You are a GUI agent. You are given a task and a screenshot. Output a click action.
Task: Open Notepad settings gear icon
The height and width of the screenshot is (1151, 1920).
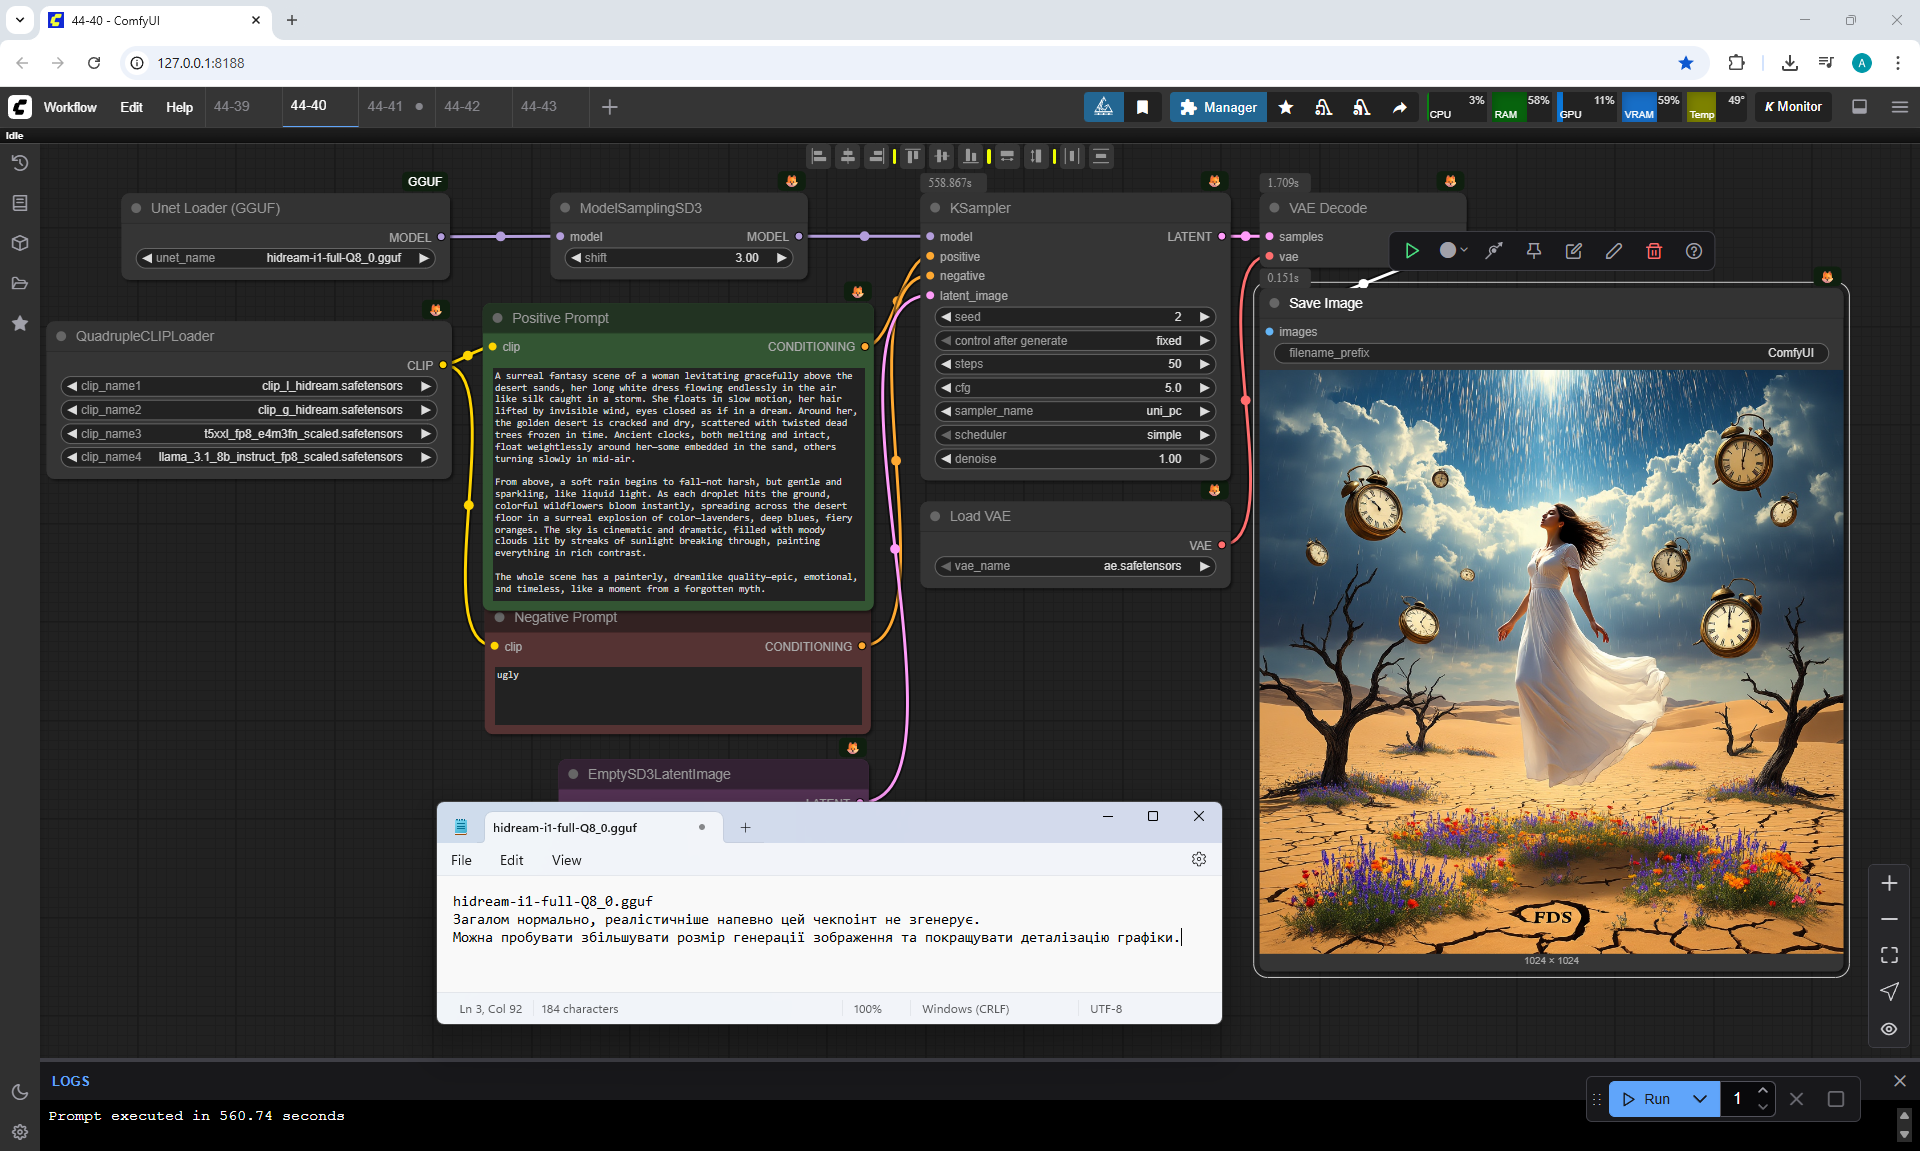pos(1198,860)
